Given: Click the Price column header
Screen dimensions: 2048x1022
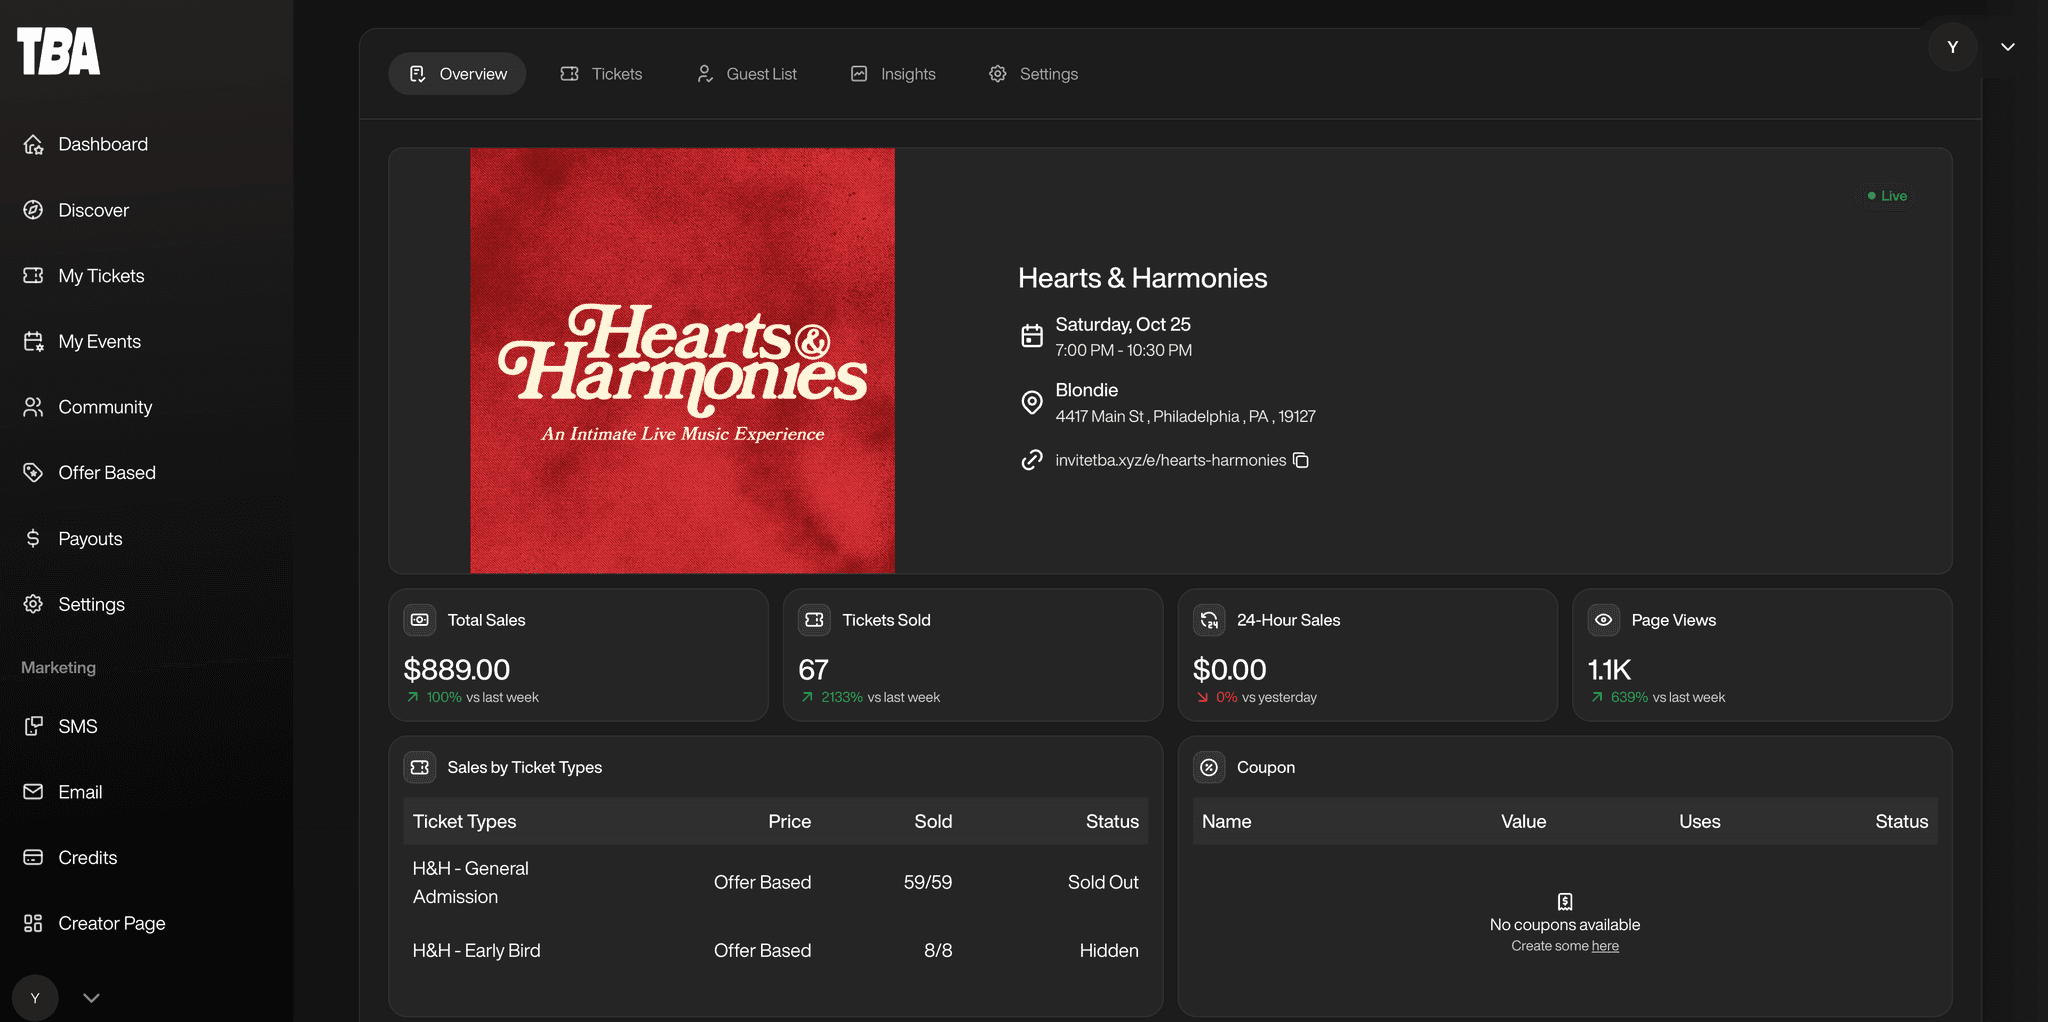Looking at the screenshot, I should (789, 821).
